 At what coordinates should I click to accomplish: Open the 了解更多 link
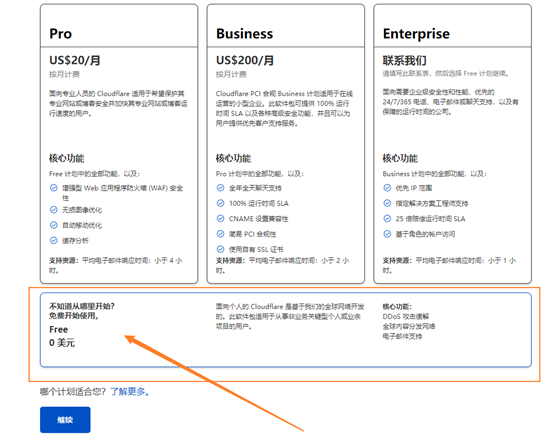click(x=130, y=392)
